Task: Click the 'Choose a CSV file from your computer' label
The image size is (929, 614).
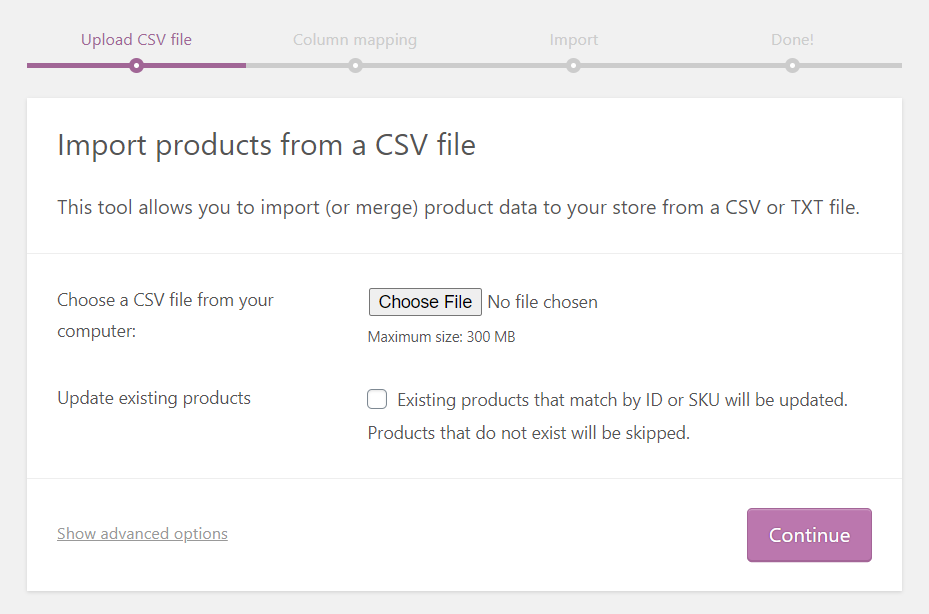Action: coord(165,314)
